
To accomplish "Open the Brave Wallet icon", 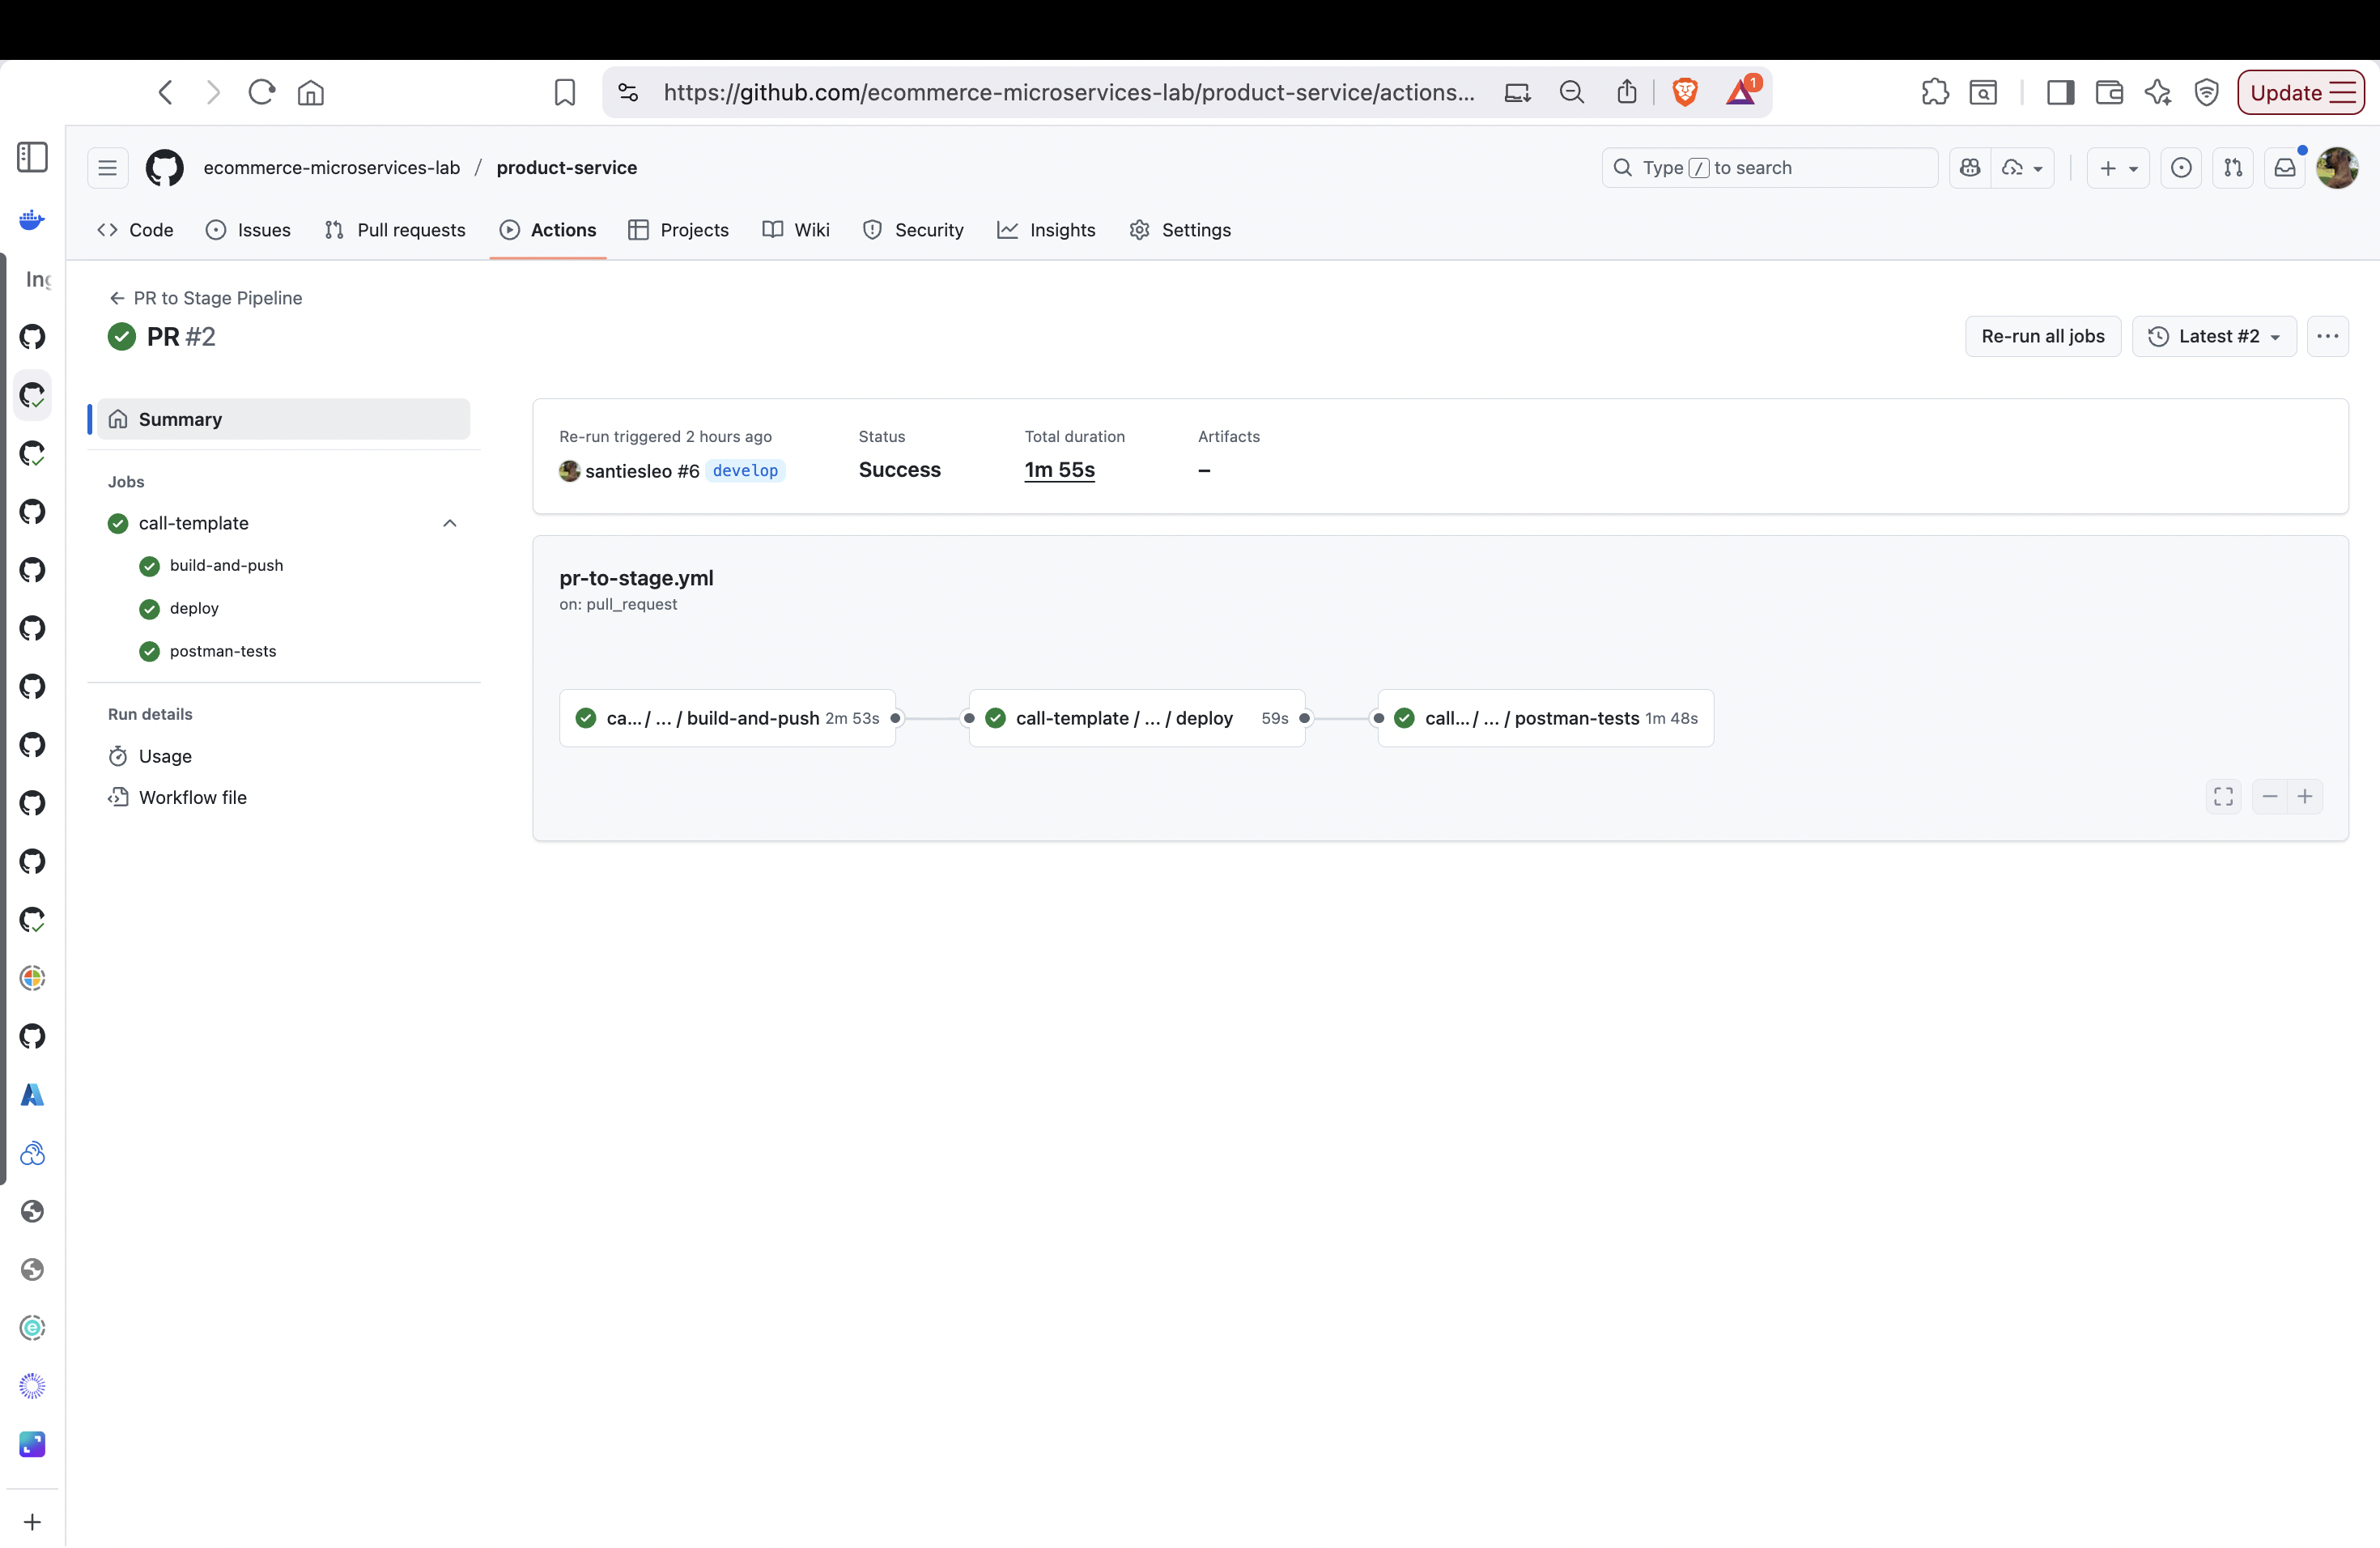I will pos(2109,92).
